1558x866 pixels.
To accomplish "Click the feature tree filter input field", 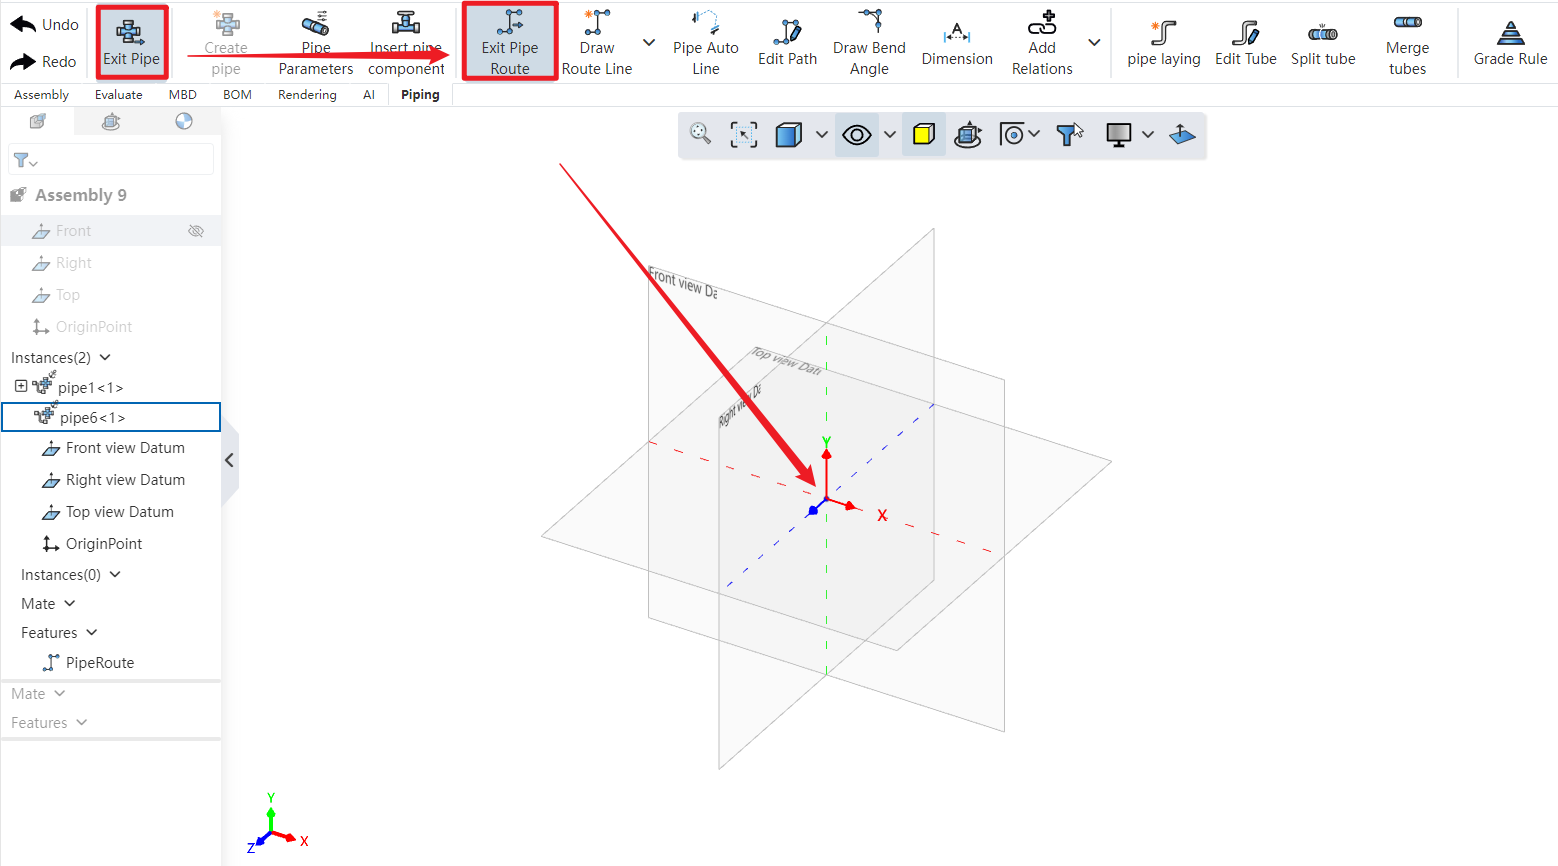I will pyautogui.click(x=120, y=160).
